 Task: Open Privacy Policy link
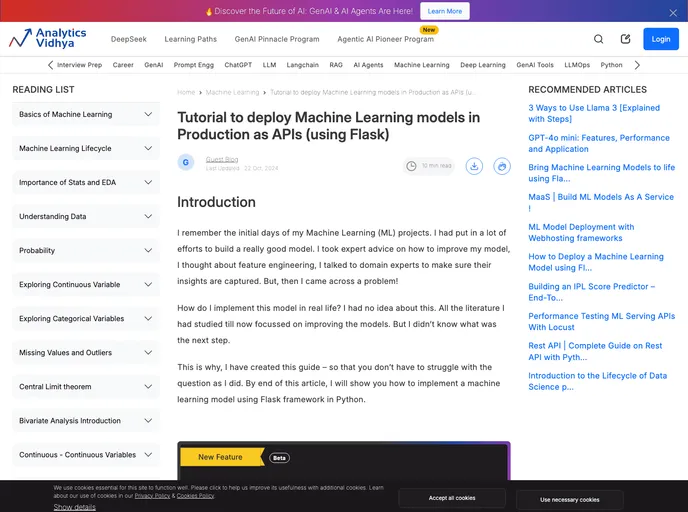pos(152,496)
